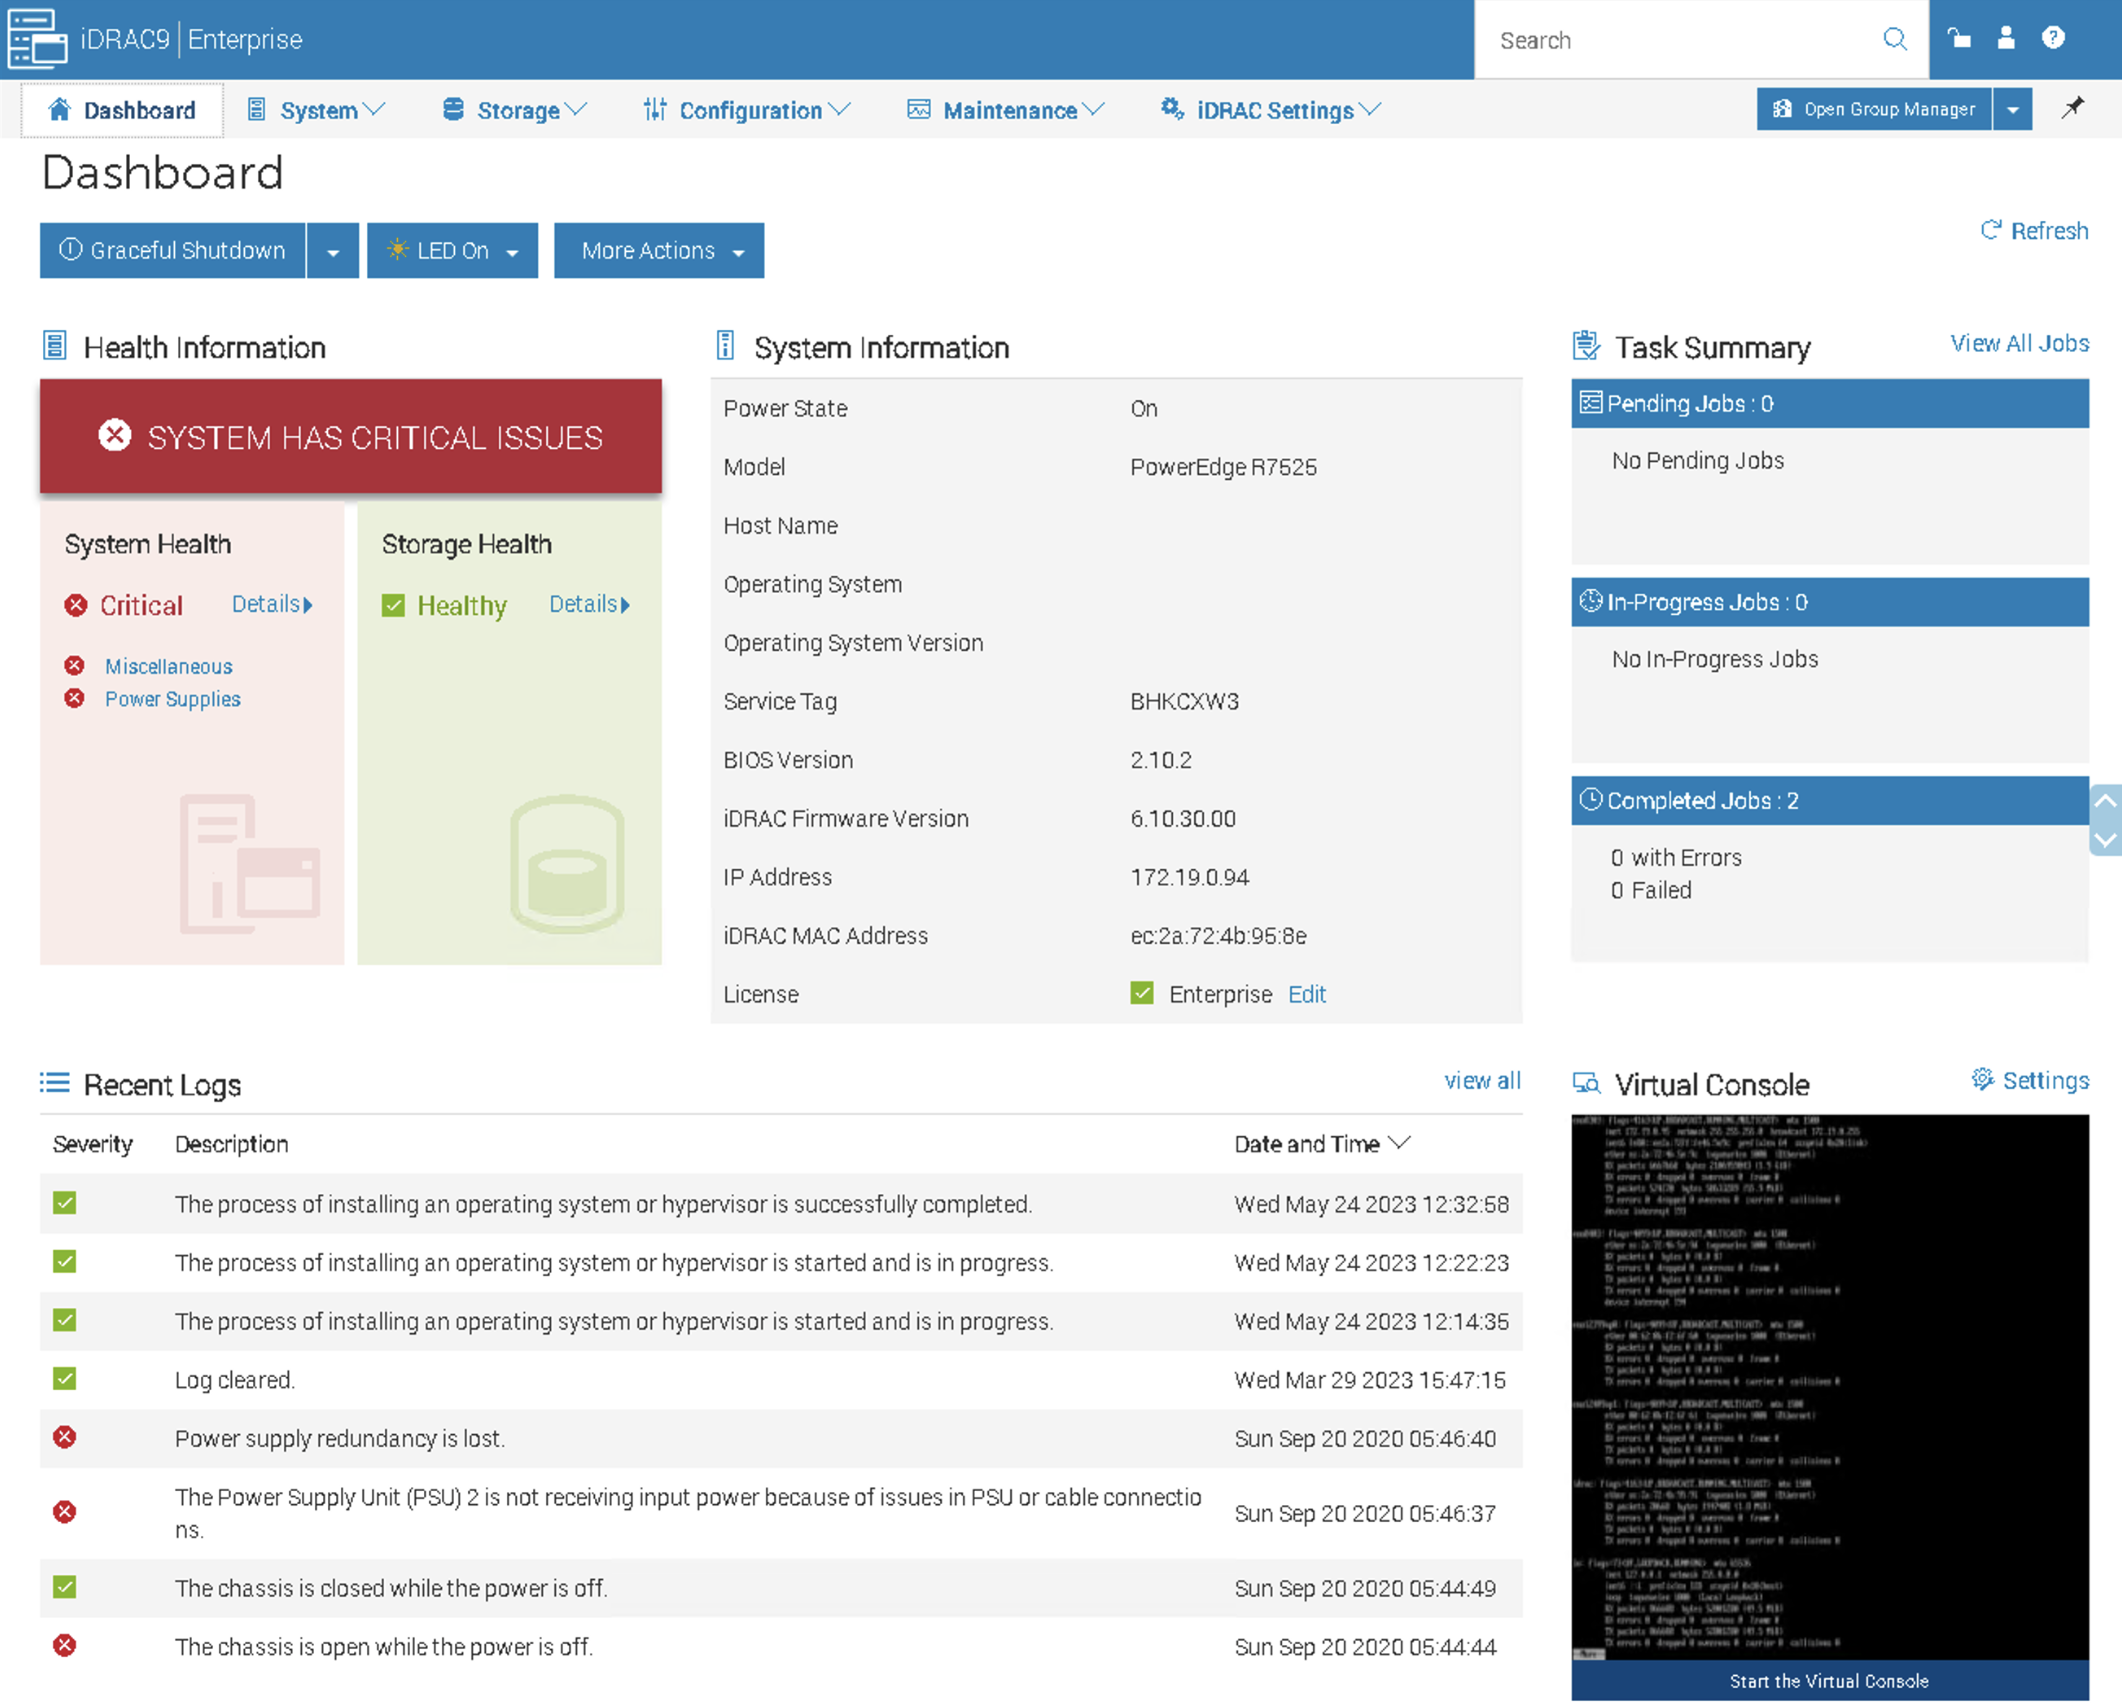This screenshot has width=2122, height=1708.
Task: Click the view all logs link
Action: (1482, 1080)
